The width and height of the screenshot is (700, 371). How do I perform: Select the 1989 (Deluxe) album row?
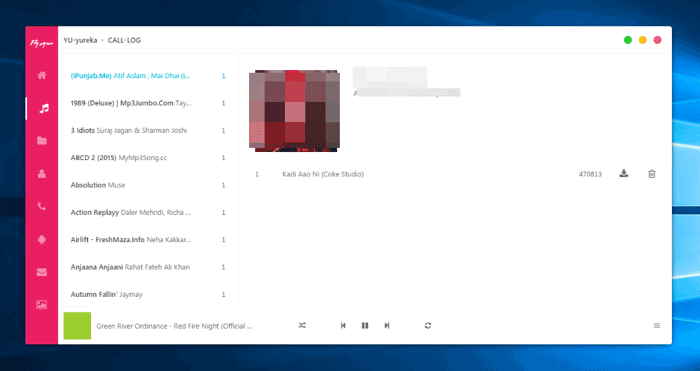tap(148, 103)
